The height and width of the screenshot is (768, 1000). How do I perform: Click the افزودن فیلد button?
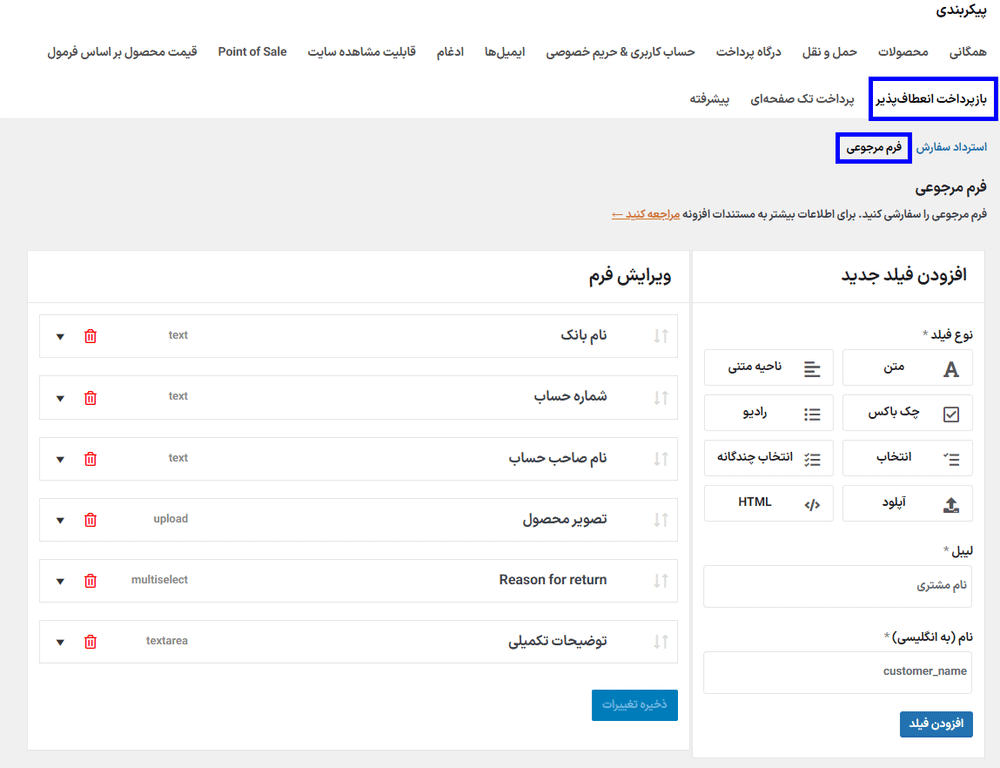(936, 724)
